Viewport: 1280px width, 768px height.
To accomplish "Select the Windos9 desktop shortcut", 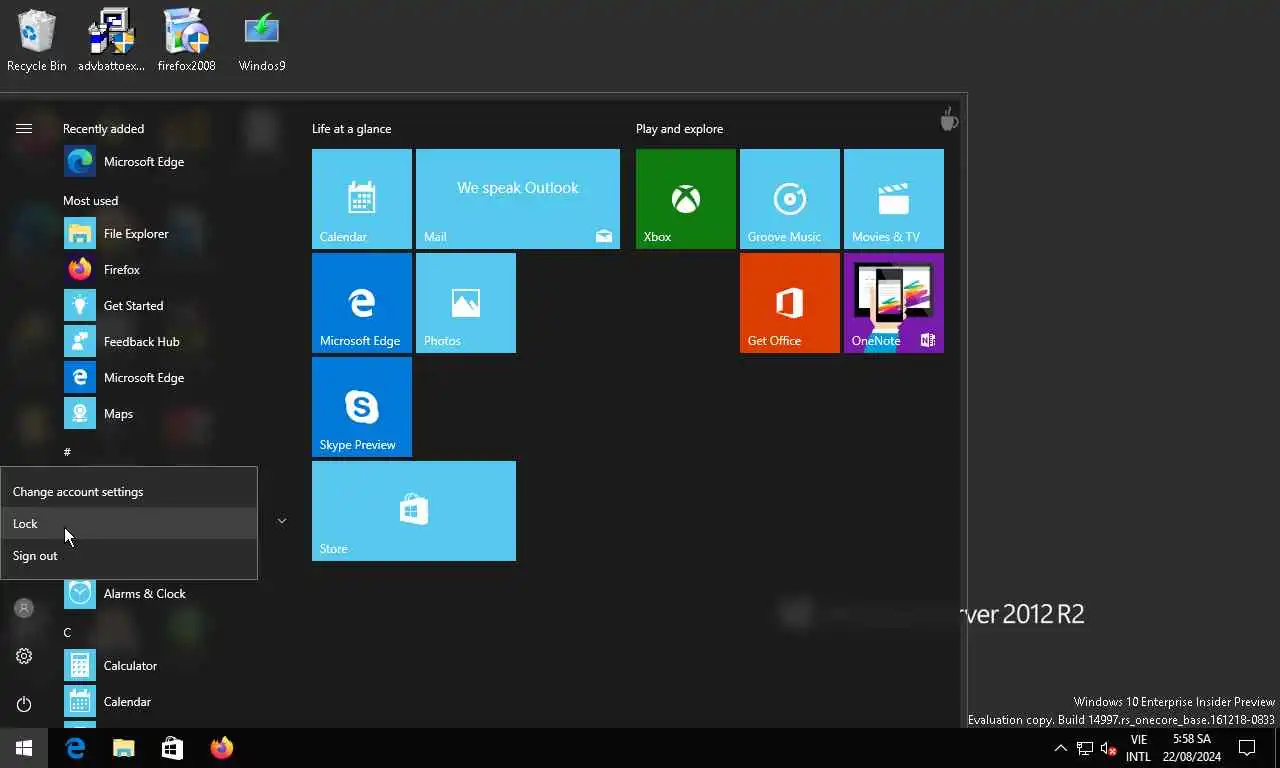I will point(262,40).
